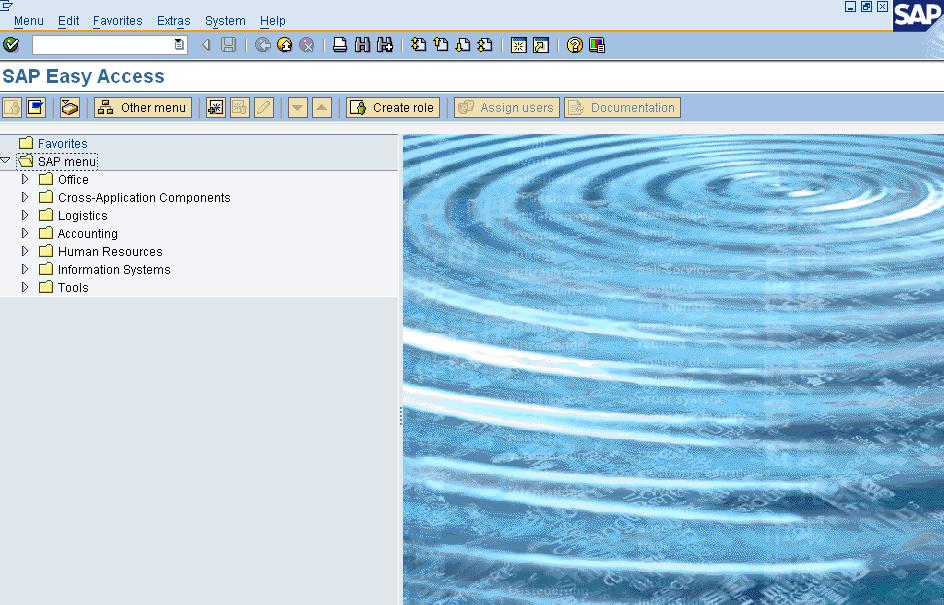Click the Cancel (red X) toolbar icon
This screenshot has width=944, height=605.
coord(306,45)
